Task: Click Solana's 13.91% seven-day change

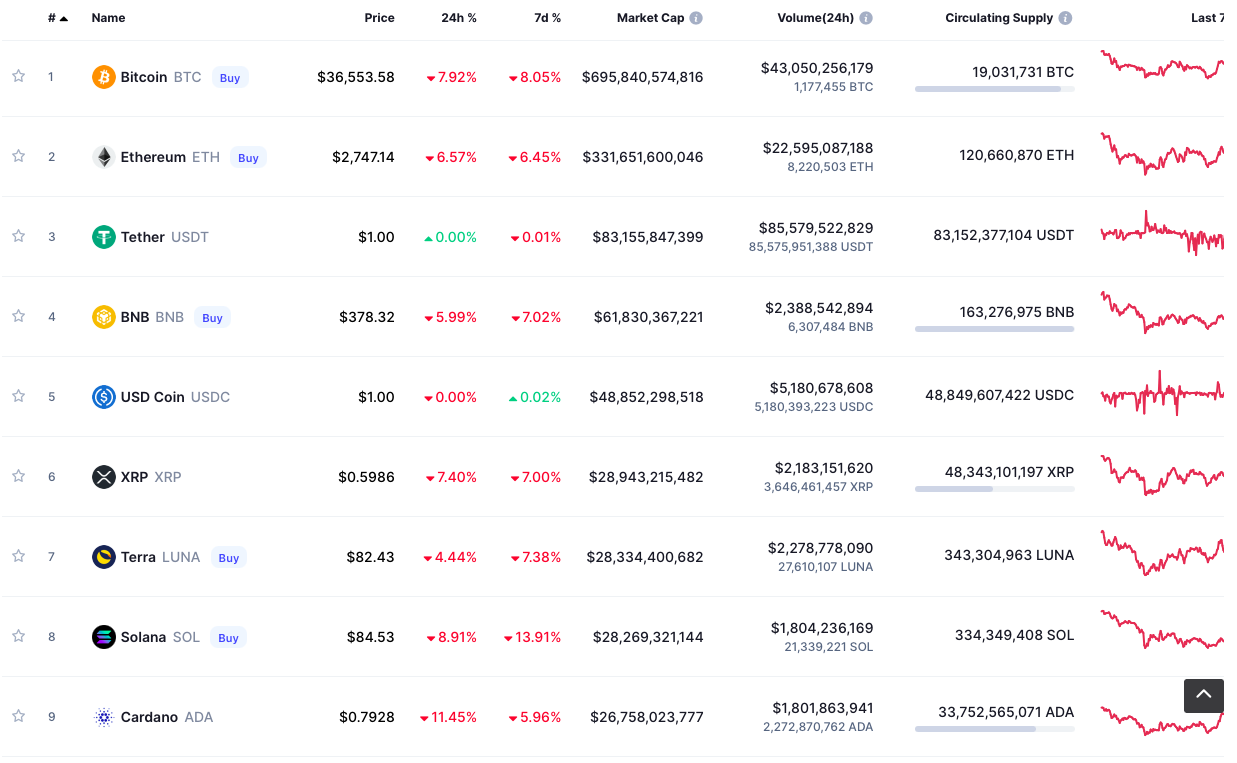Action: [x=533, y=637]
